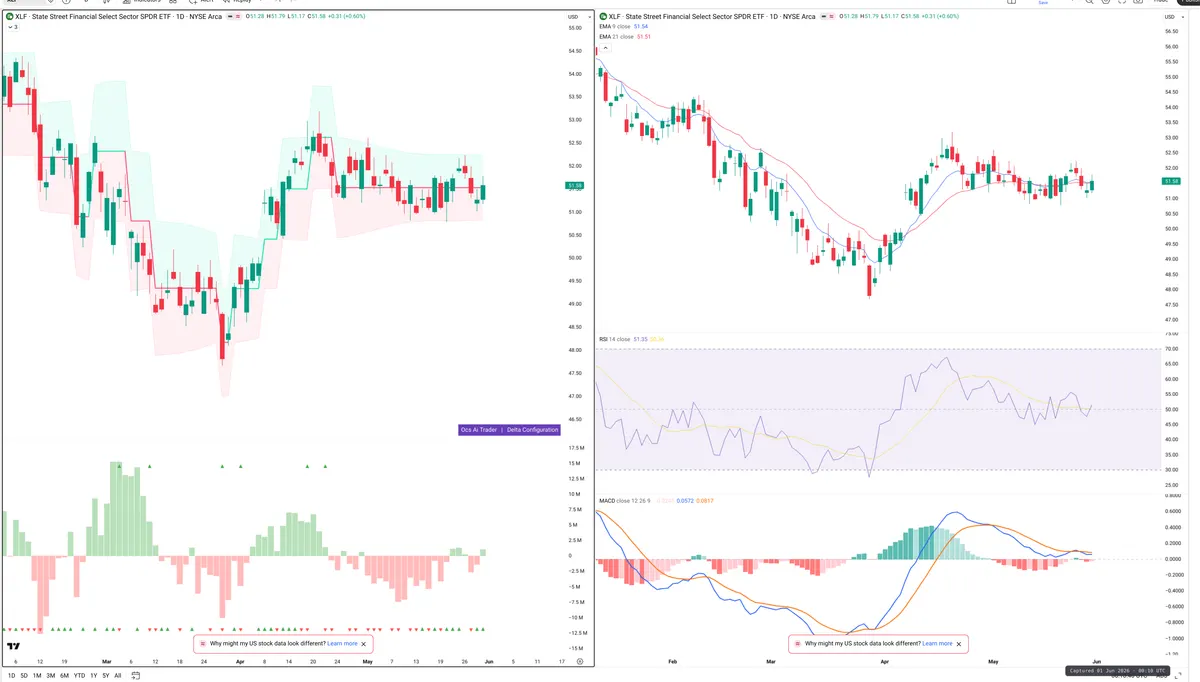
Task: Select 5Y time range
Action: coord(105,675)
